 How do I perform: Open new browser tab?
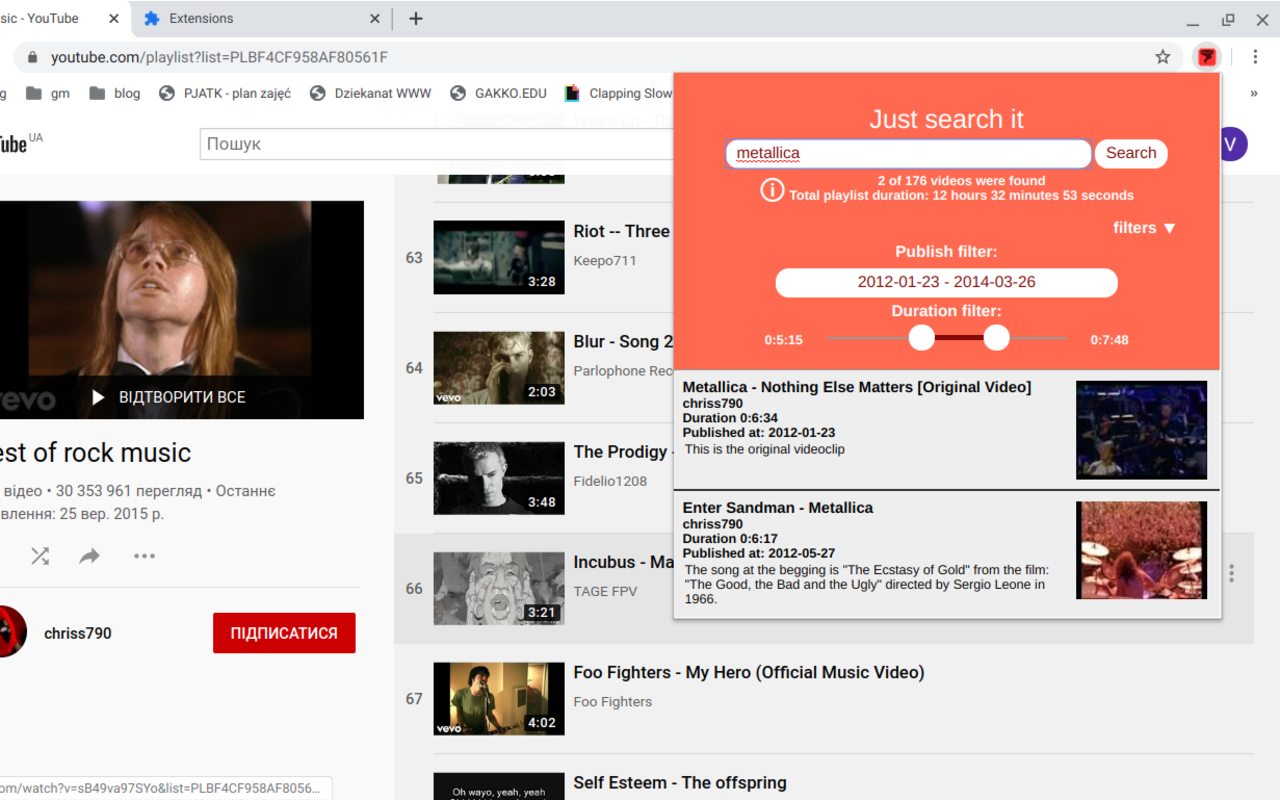tap(416, 18)
